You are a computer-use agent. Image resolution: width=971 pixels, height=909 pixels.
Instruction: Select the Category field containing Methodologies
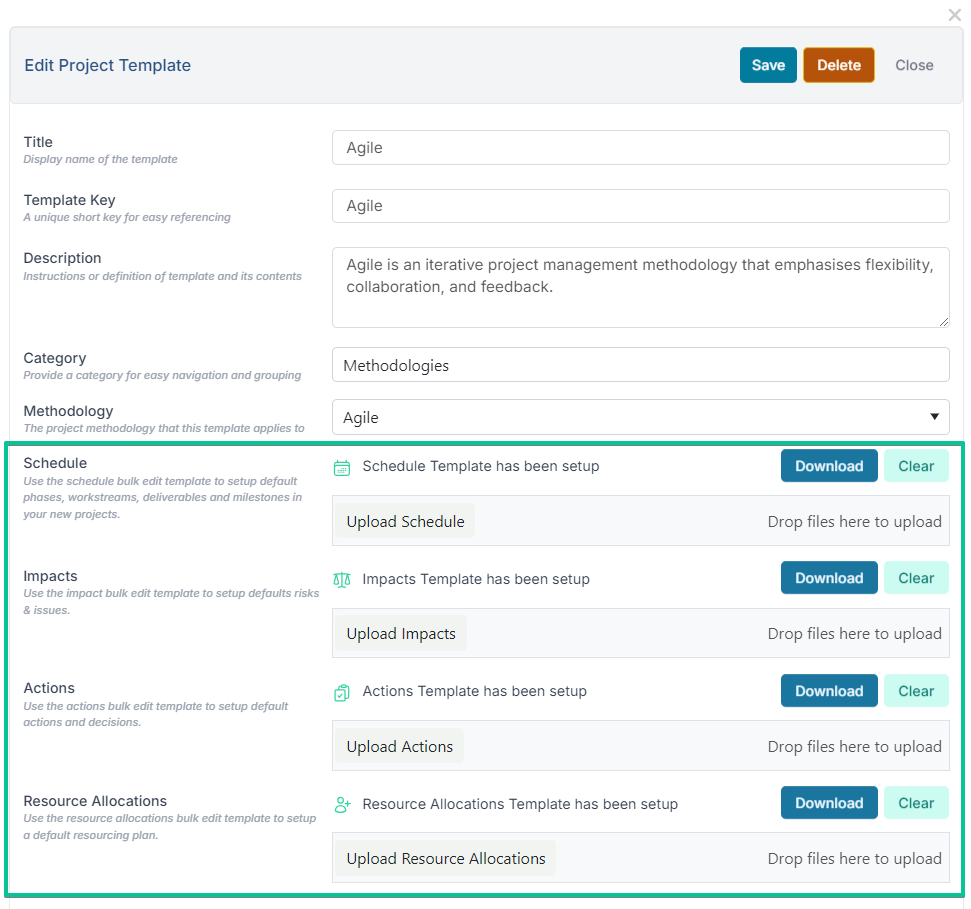[x=640, y=365]
